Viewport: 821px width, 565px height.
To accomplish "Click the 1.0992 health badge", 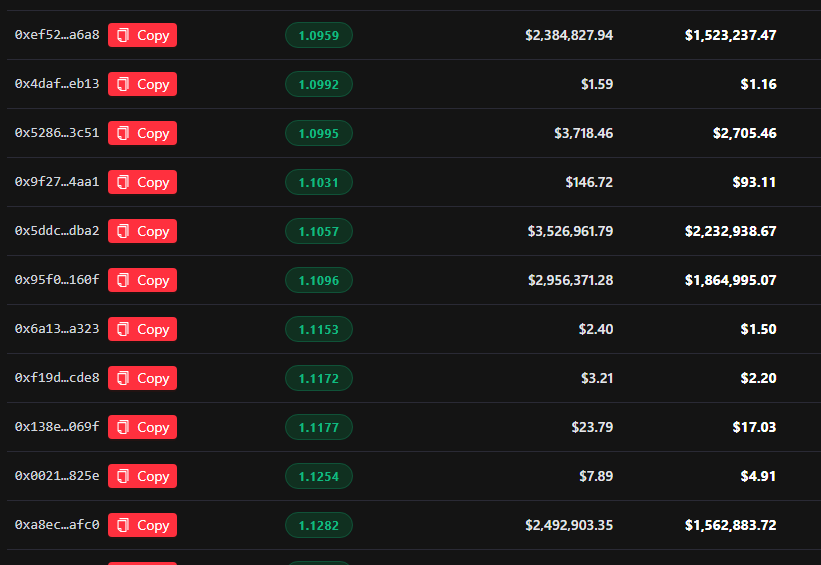I will [319, 84].
